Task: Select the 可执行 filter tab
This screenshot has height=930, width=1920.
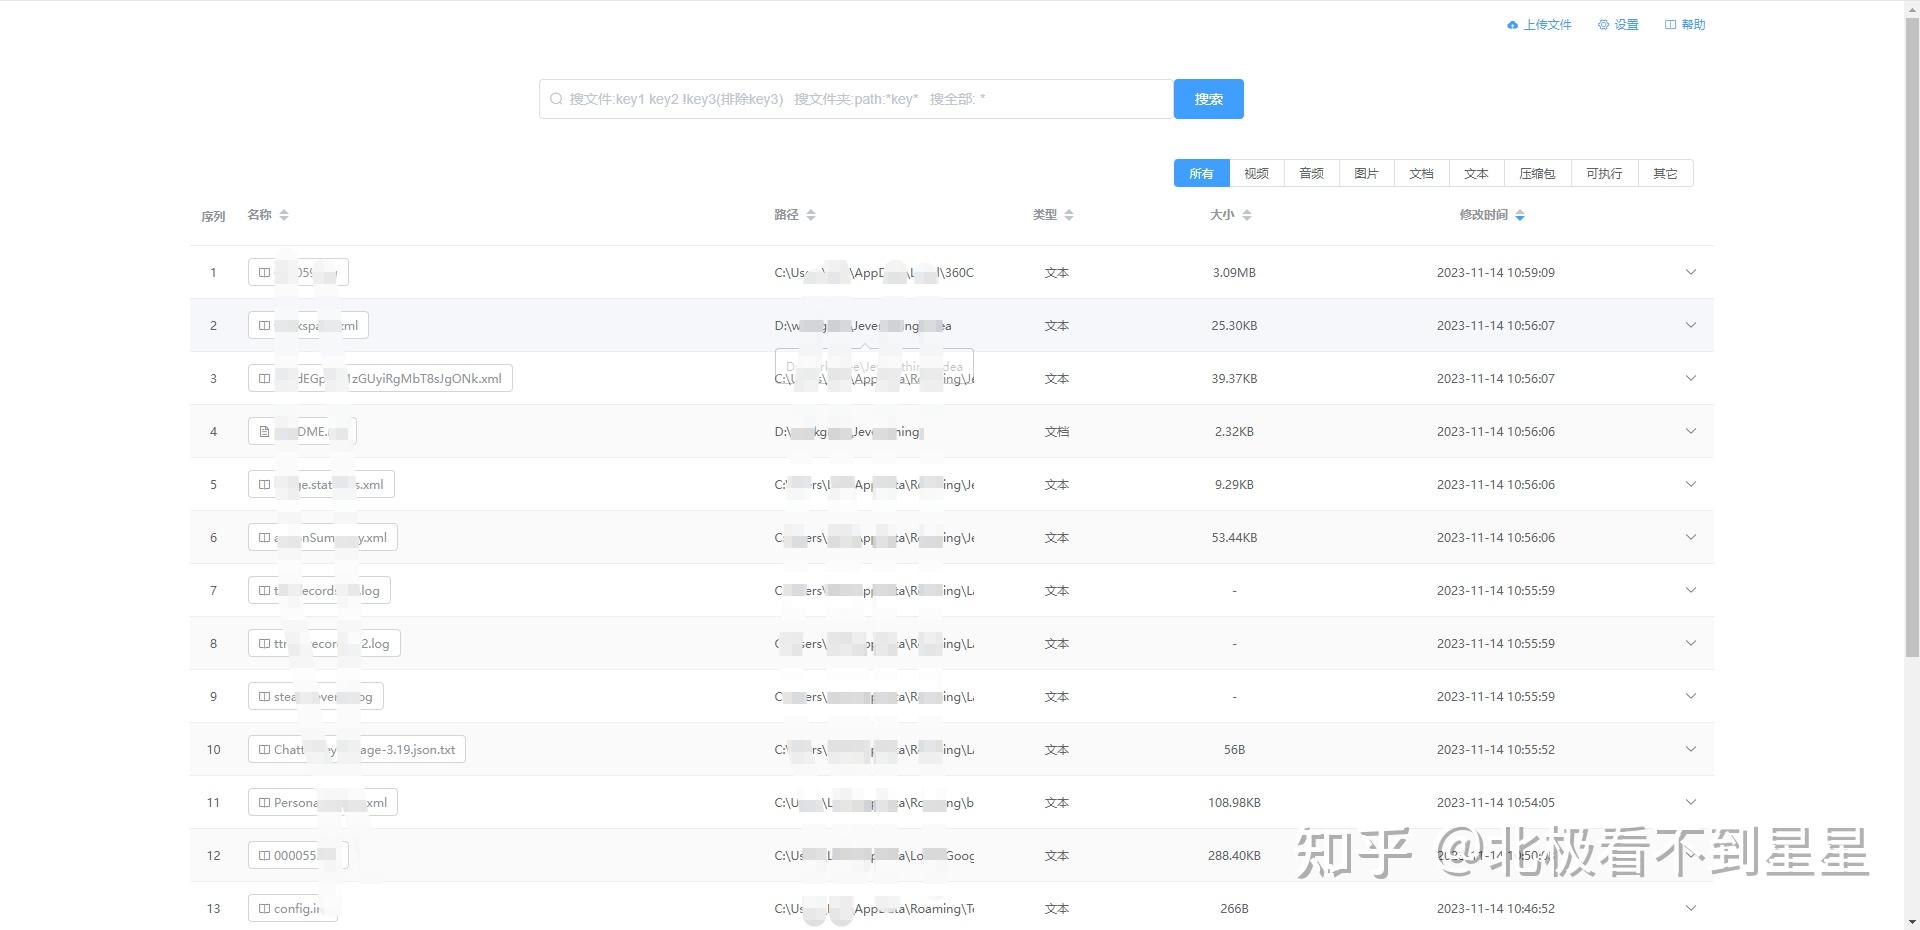Action: point(1604,173)
